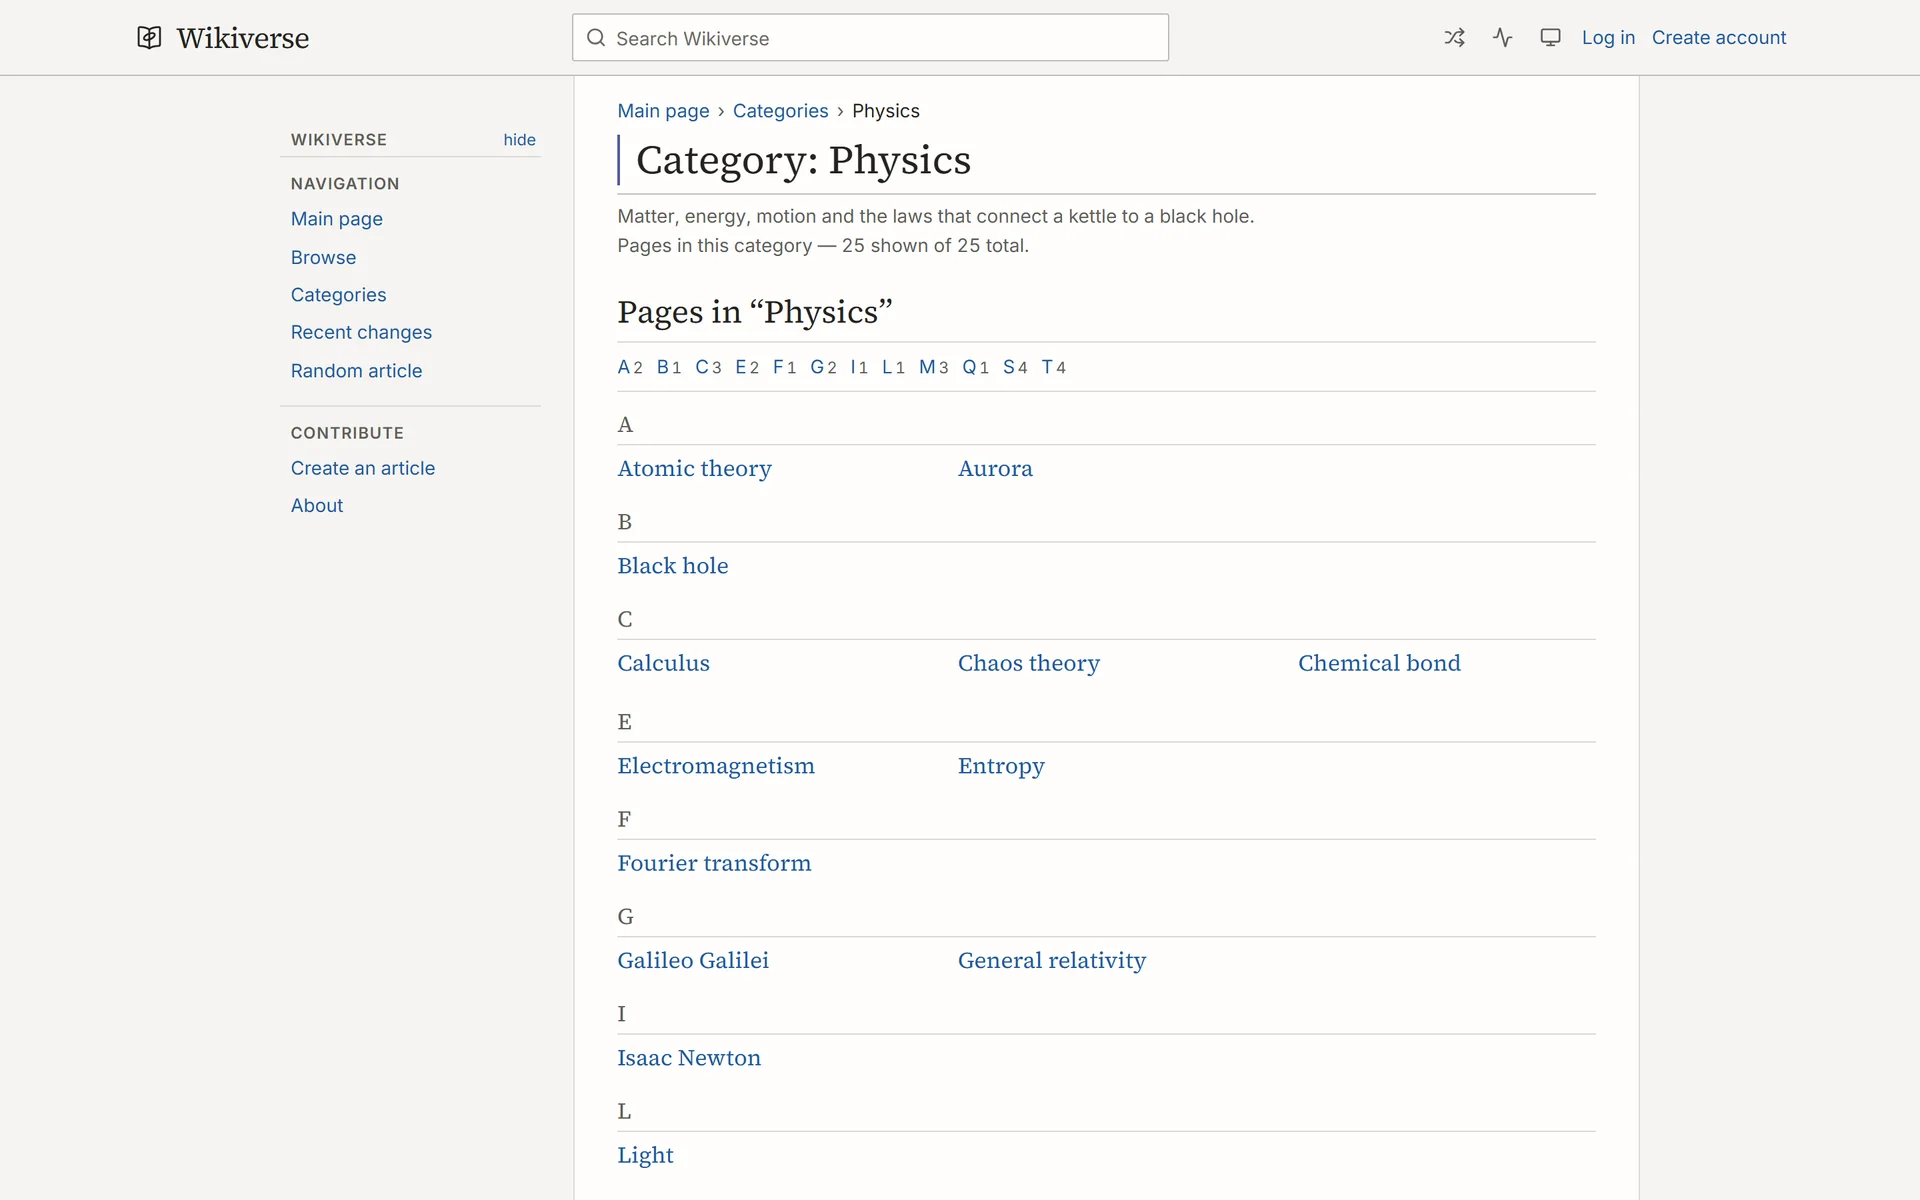Click the Wikiverse site title
The height and width of the screenshot is (1200, 1920).
coord(243,38)
